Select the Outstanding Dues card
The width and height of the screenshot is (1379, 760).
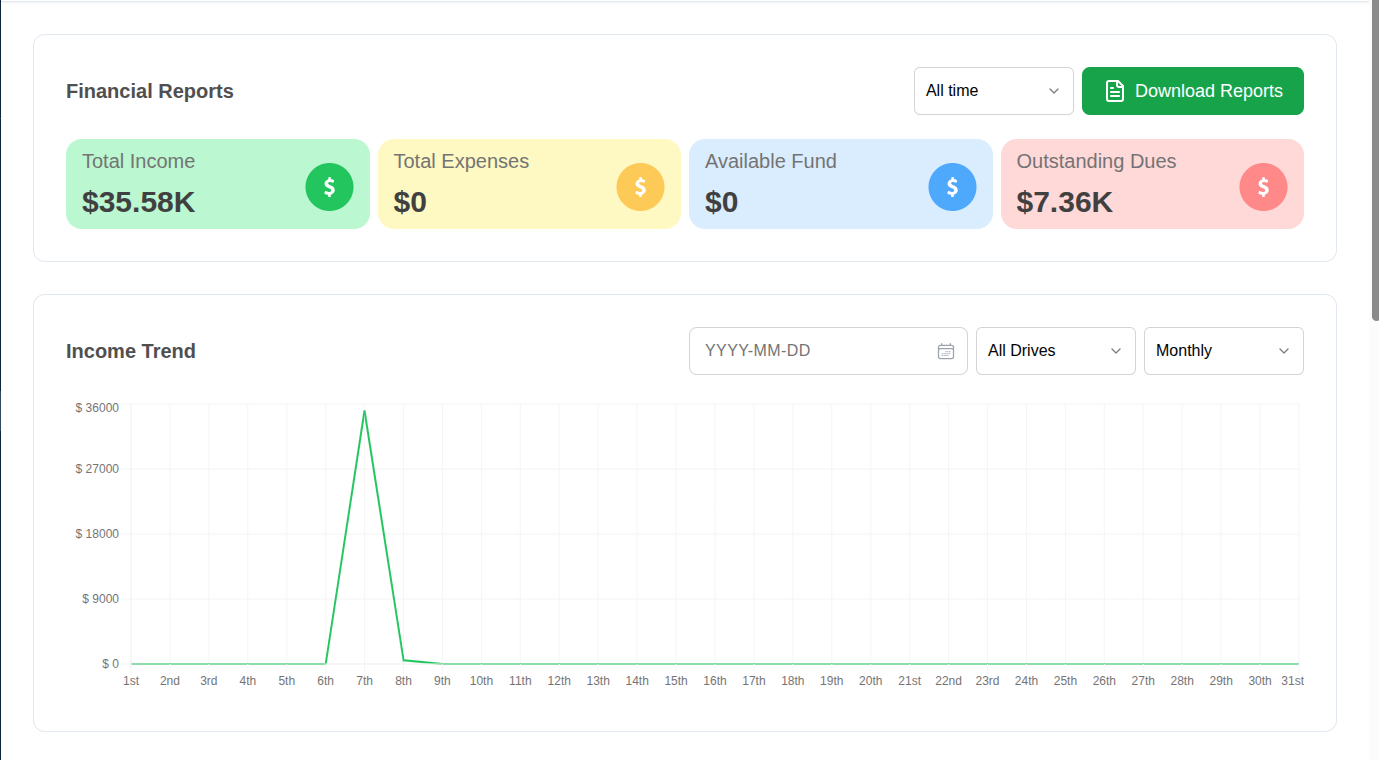pyautogui.click(x=1152, y=184)
